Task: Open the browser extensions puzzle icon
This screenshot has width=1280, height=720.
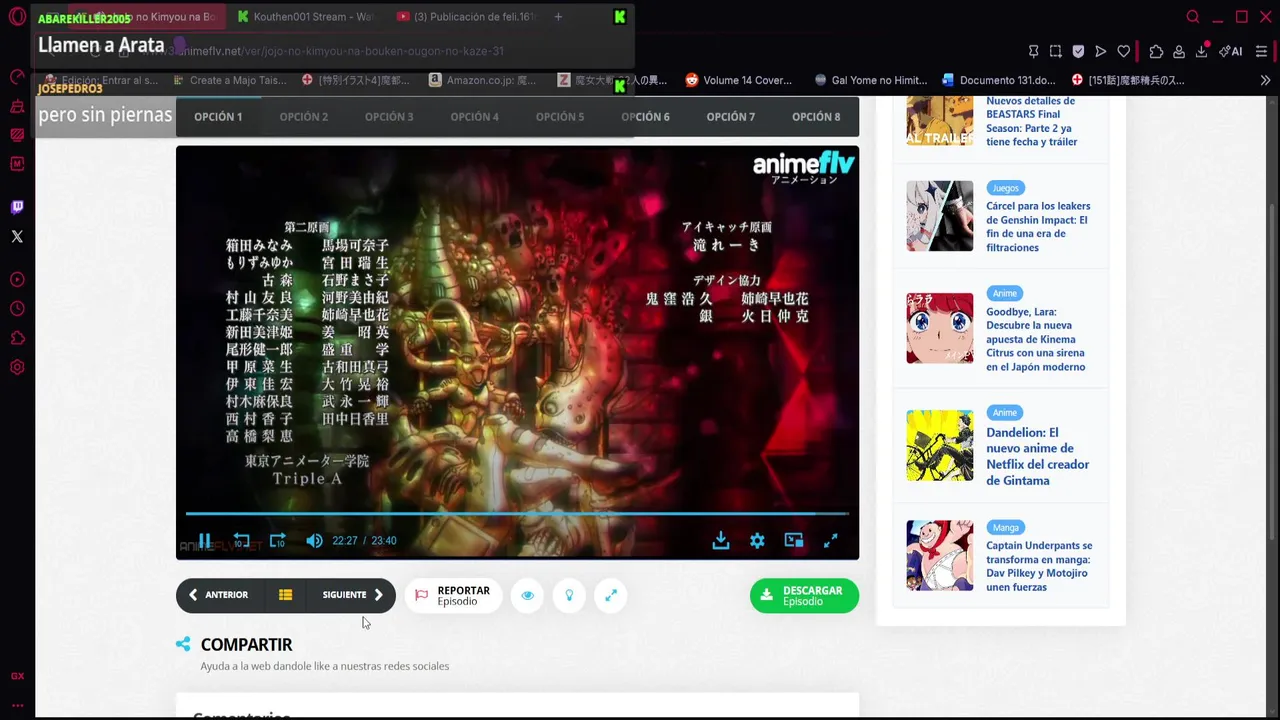Action: tap(1156, 51)
